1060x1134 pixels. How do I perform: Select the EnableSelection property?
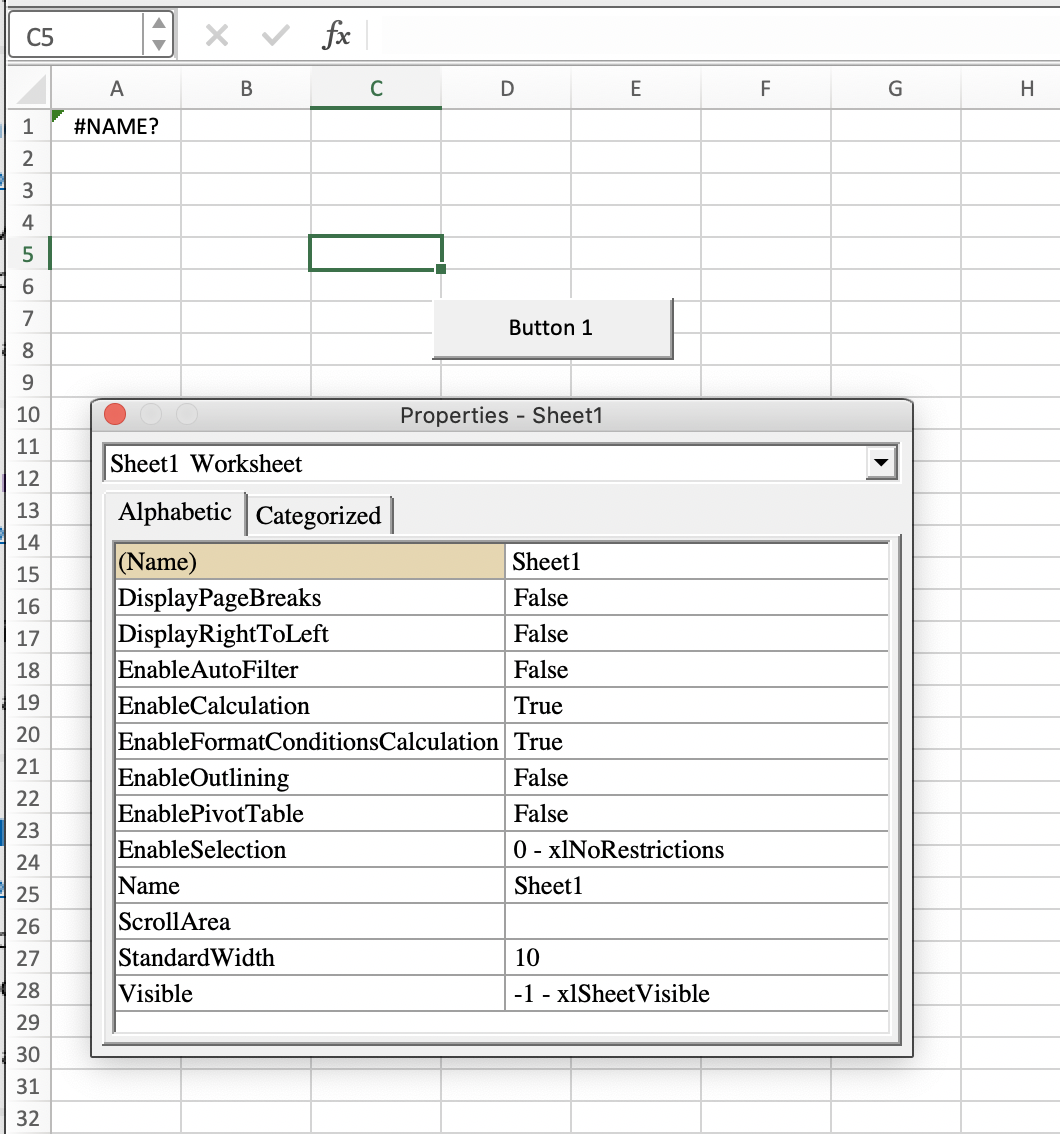309,849
